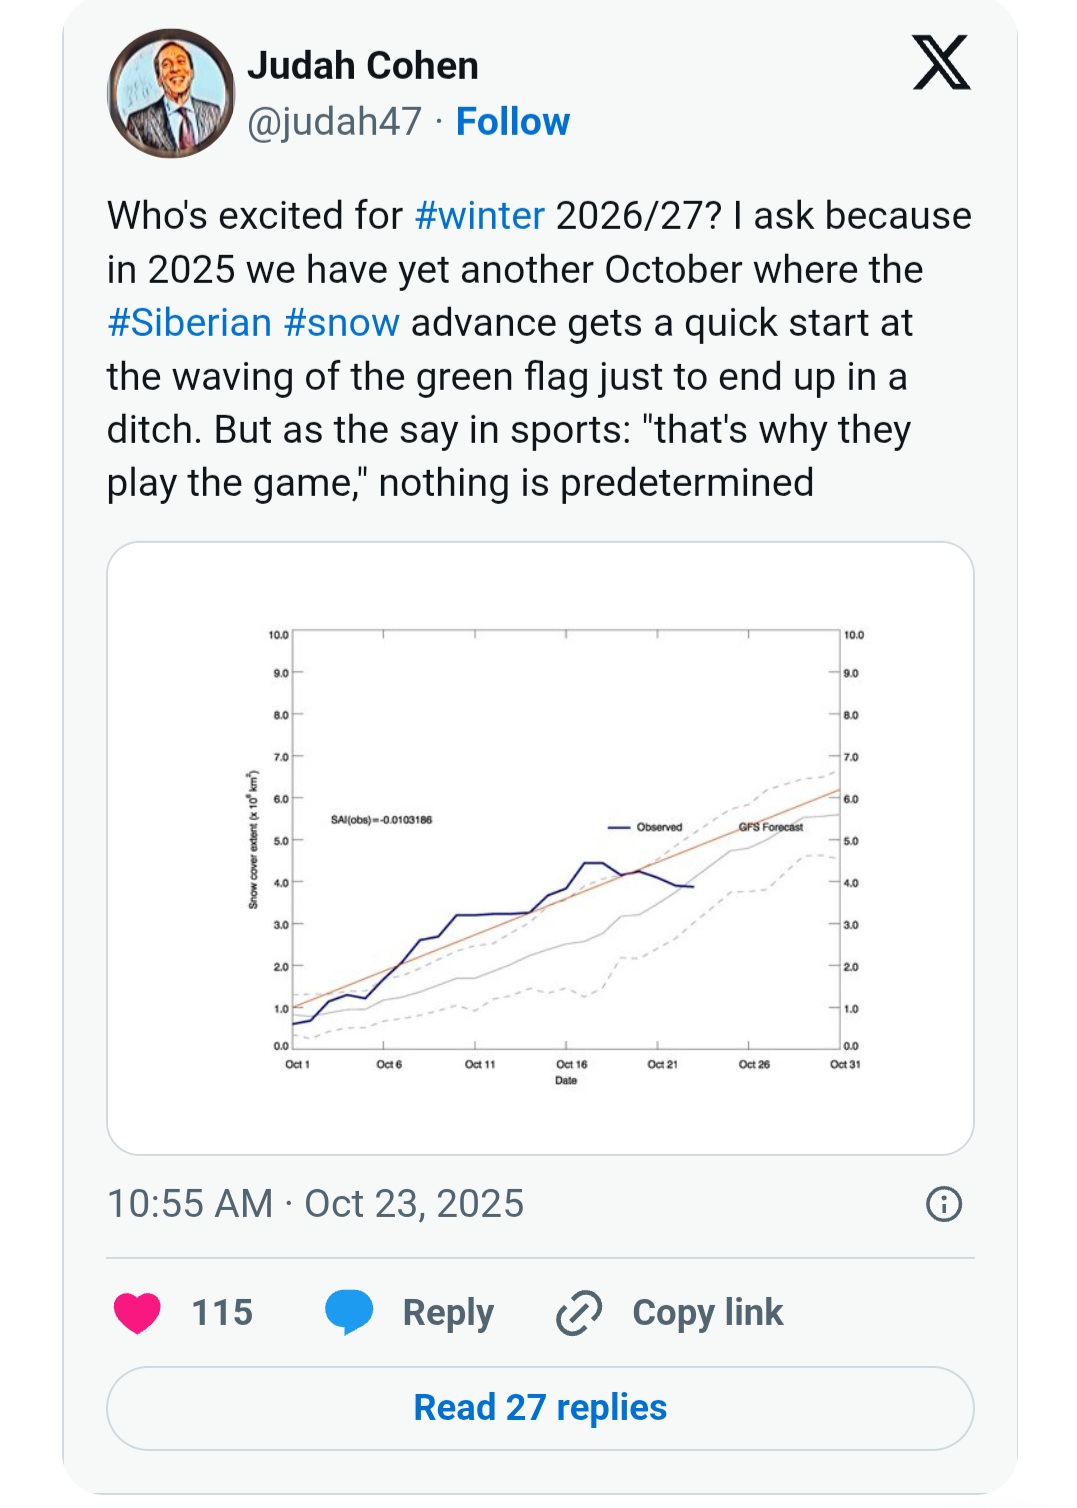Click the @judah47 handle
Screen dimensions: 1077x1508
click(334, 122)
